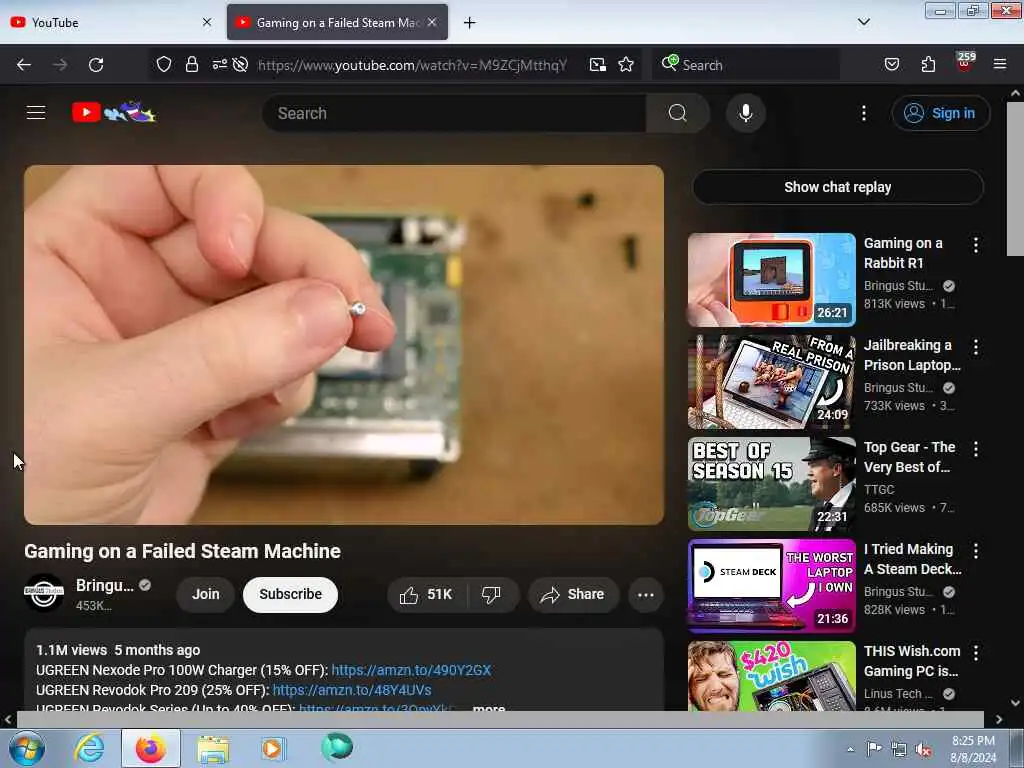Click the Sign in button
Screen dimensions: 1024x768
point(941,113)
